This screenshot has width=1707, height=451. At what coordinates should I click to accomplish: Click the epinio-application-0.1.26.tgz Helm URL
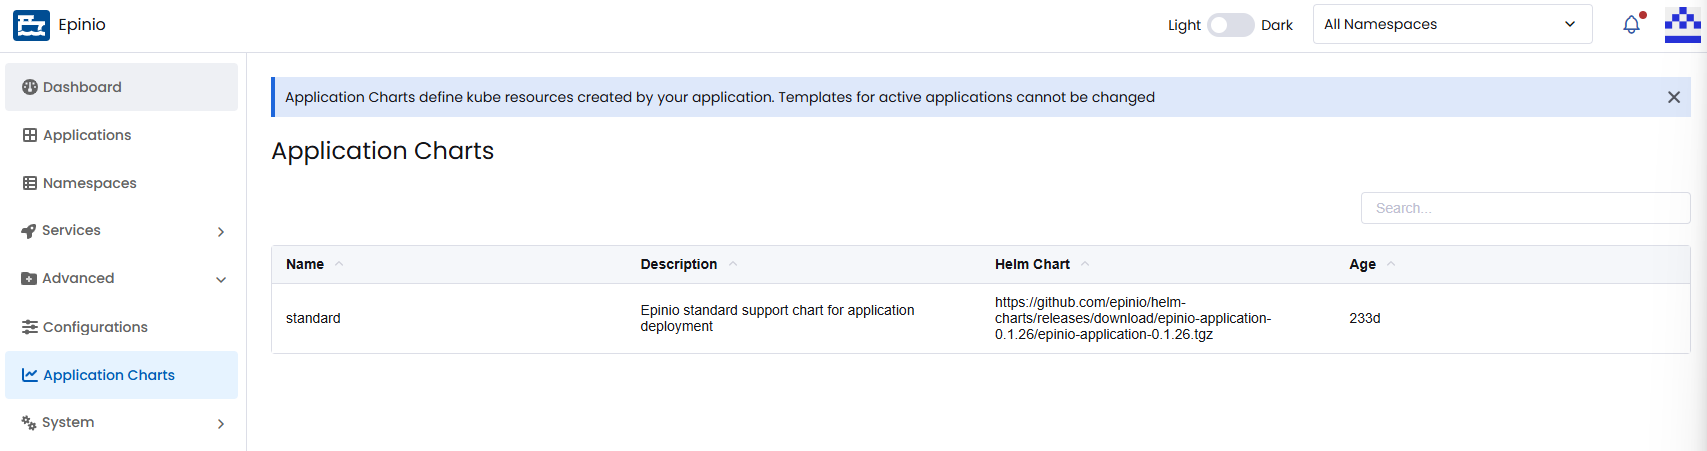point(1133,318)
